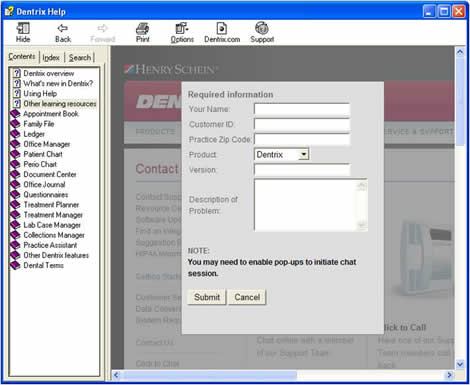Print the current help topic
The width and height of the screenshot is (470, 385).
tap(143, 33)
